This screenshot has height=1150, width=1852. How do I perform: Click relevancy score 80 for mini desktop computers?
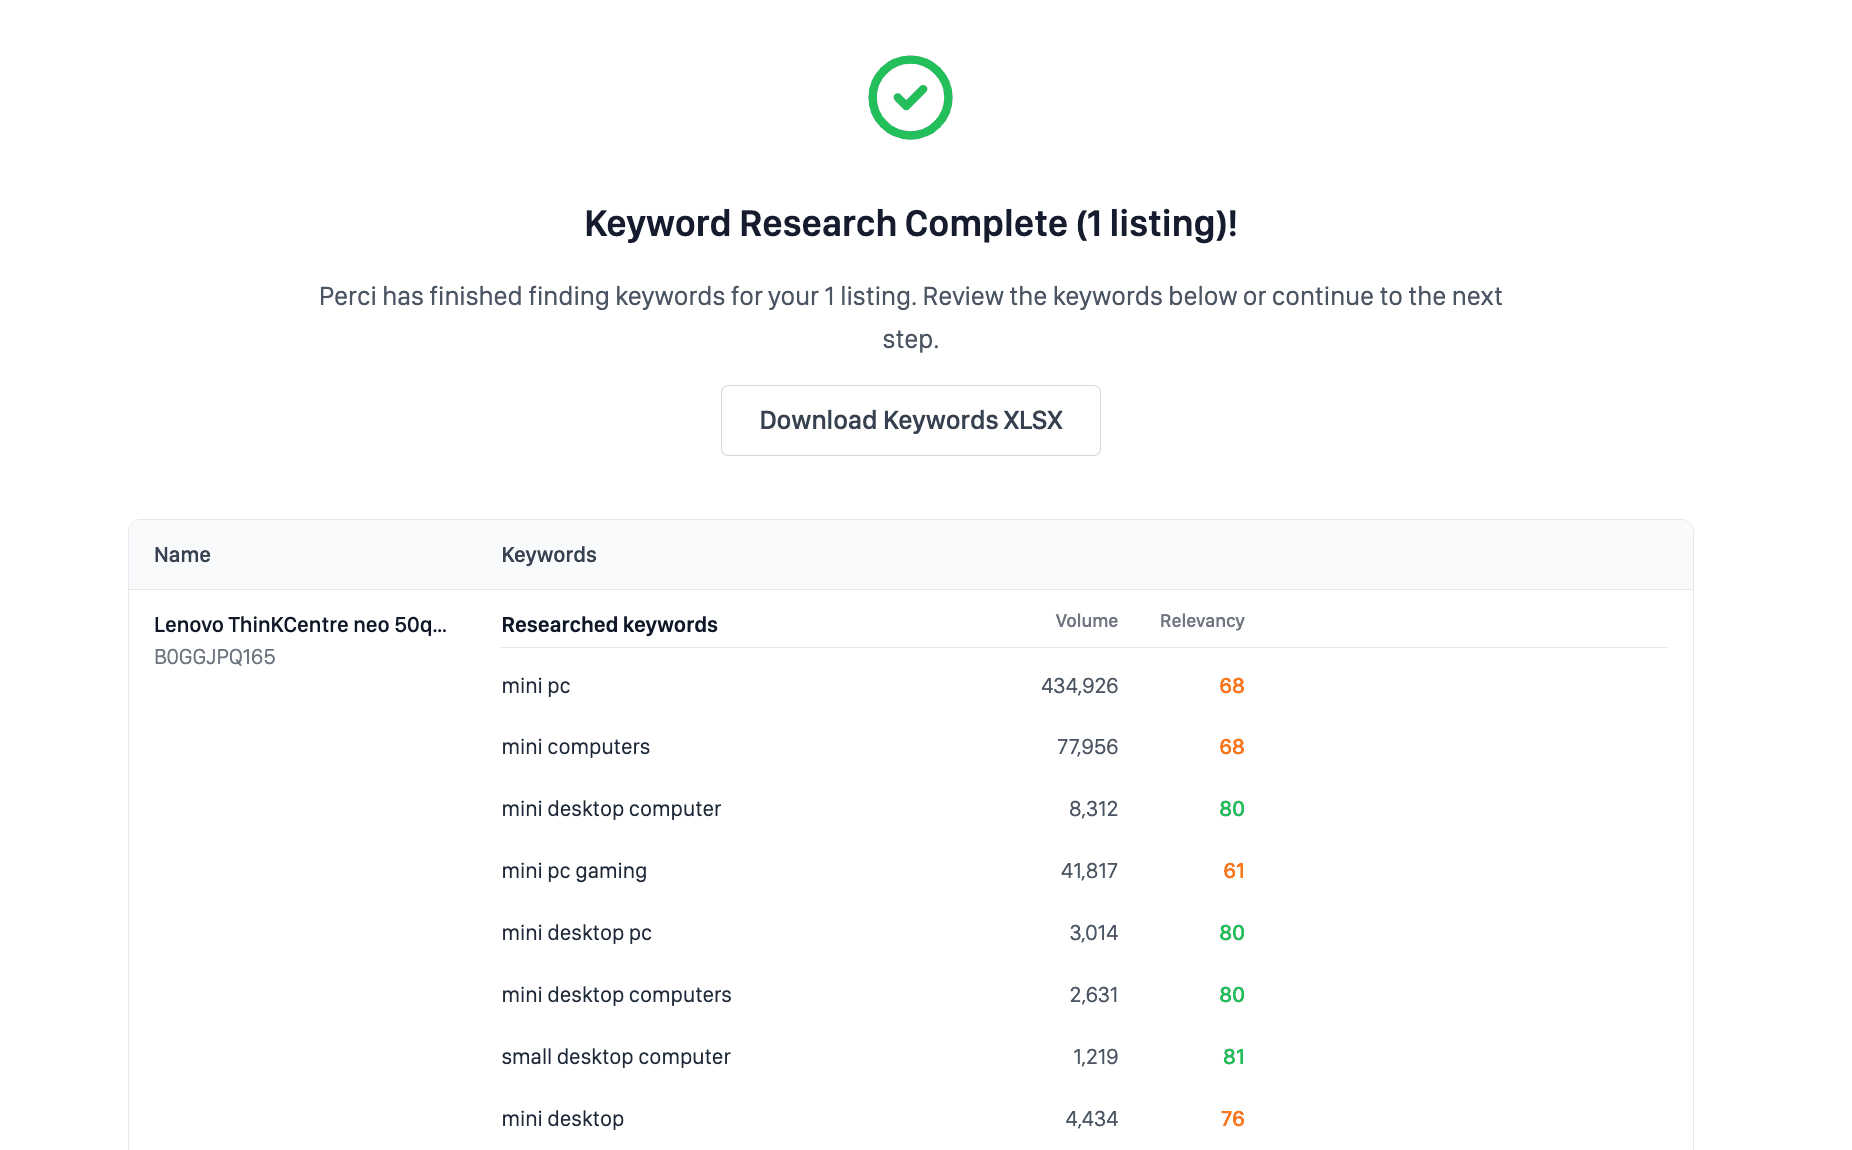(x=1231, y=995)
